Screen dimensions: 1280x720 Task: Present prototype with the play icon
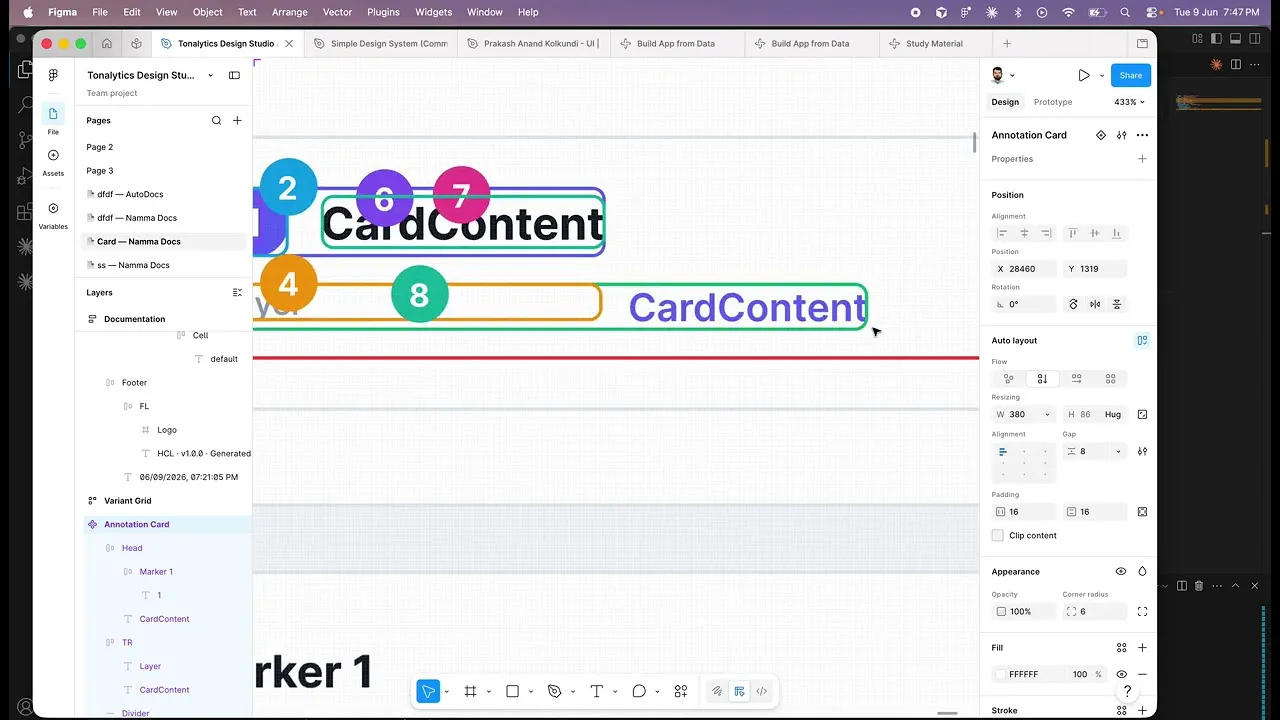pyautogui.click(x=1083, y=75)
